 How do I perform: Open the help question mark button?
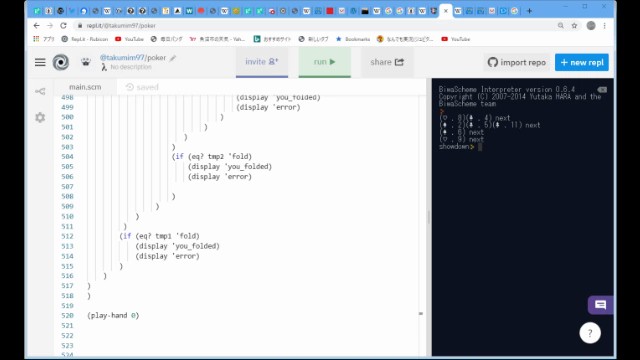pyautogui.click(x=590, y=333)
